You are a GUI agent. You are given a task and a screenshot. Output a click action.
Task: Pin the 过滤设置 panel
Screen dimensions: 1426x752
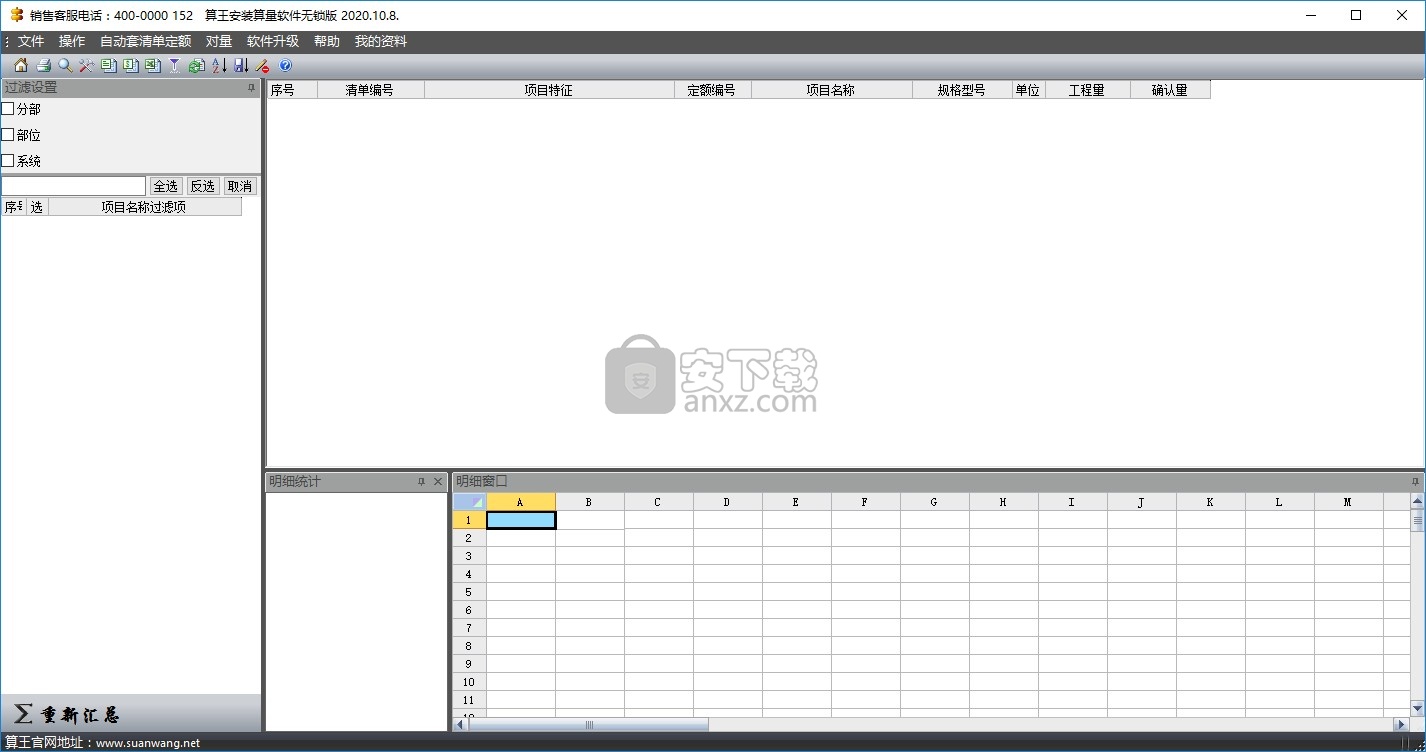(252, 88)
